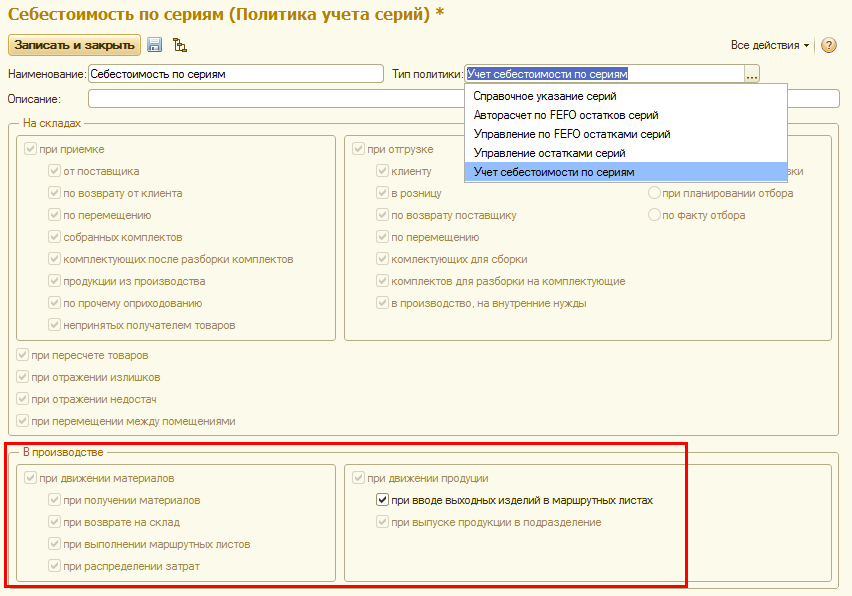
Task: Click 'Записать и закрыть' button
Action: point(74,45)
